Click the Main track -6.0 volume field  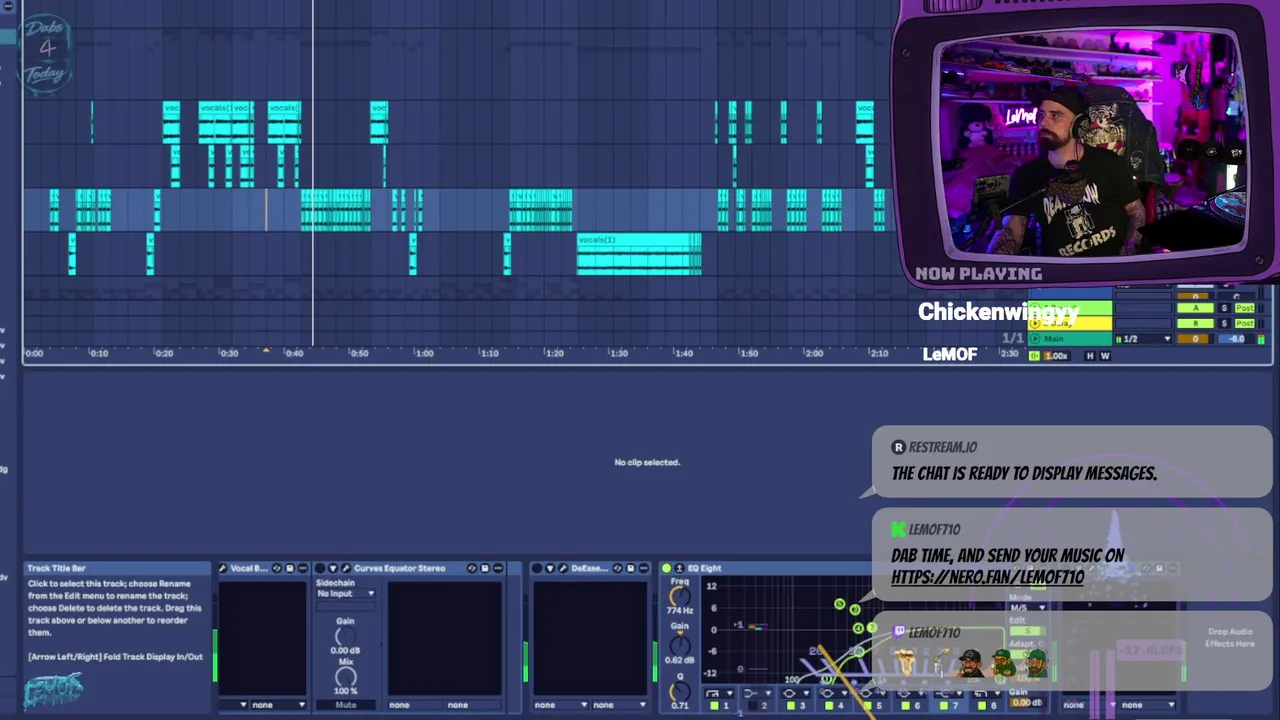coord(1237,339)
